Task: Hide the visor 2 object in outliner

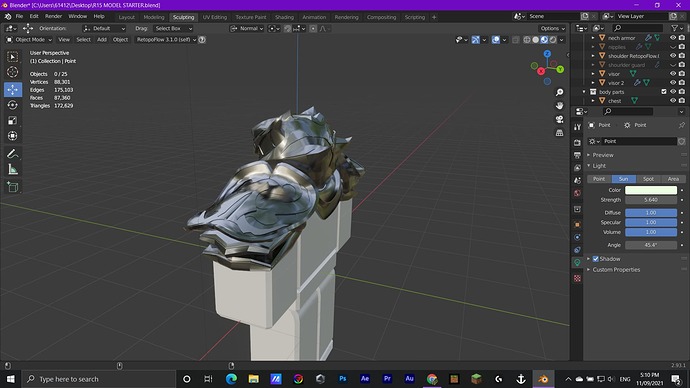Action: click(673, 83)
